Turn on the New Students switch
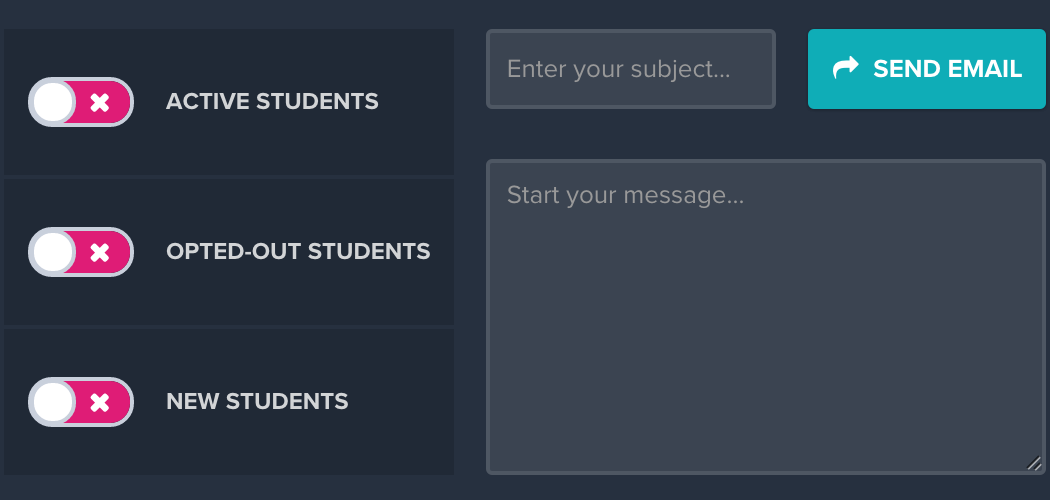1050x500 pixels. coord(80,402)
